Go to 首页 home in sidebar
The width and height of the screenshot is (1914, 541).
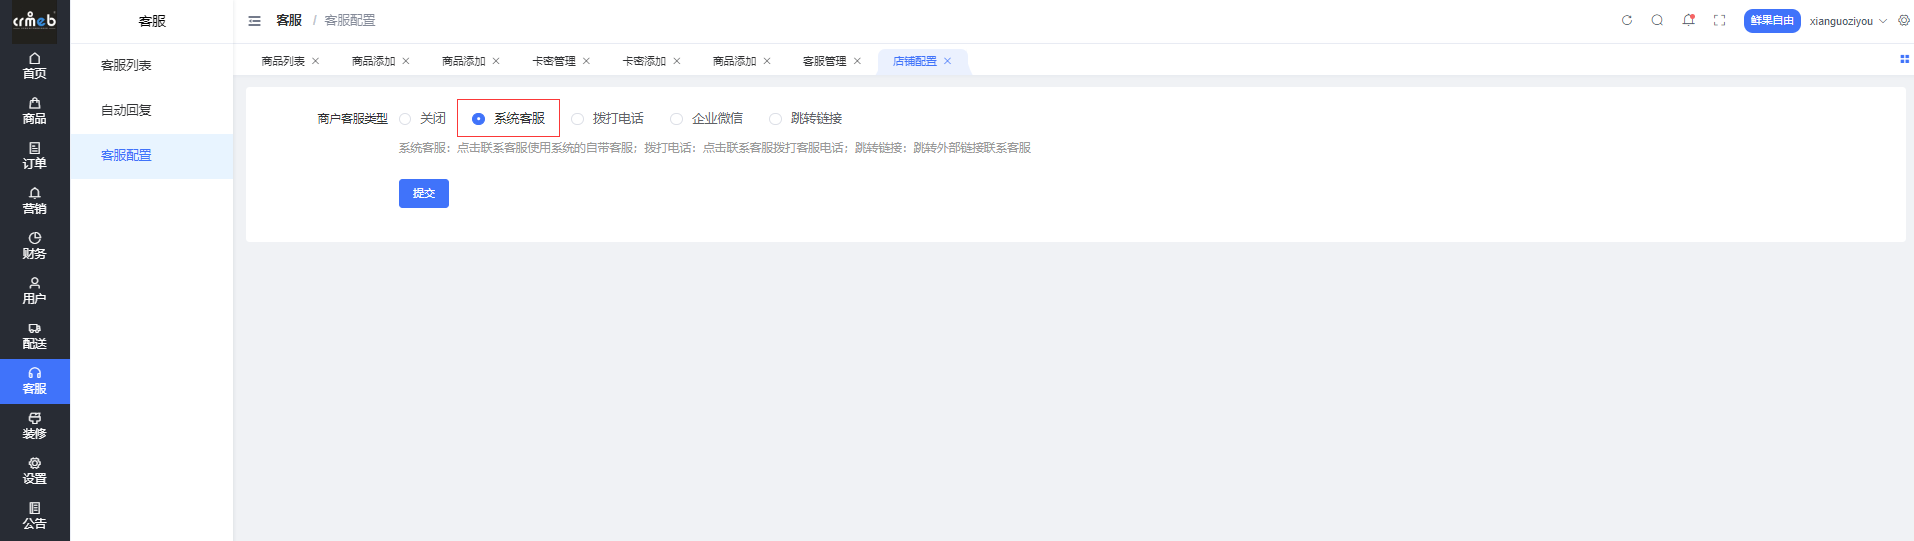pyautogui.click(x=35, y=66)
